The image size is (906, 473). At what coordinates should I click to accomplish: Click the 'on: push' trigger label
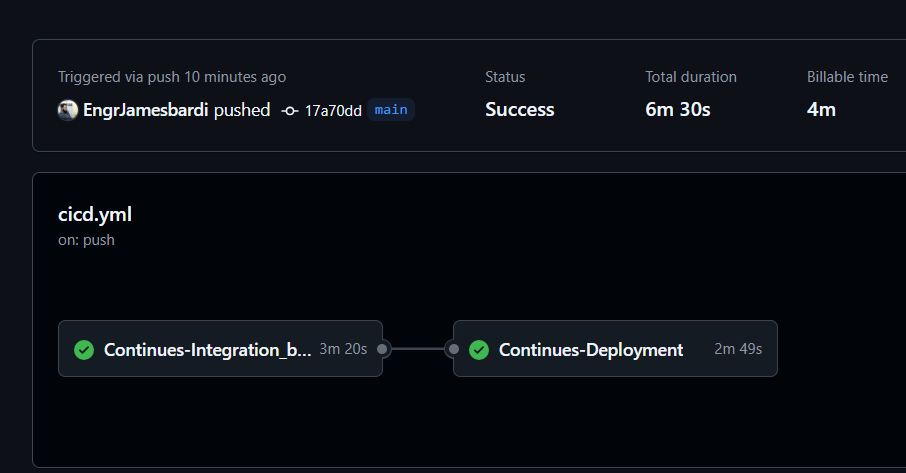pyautogui.click(x=86, y=240)
